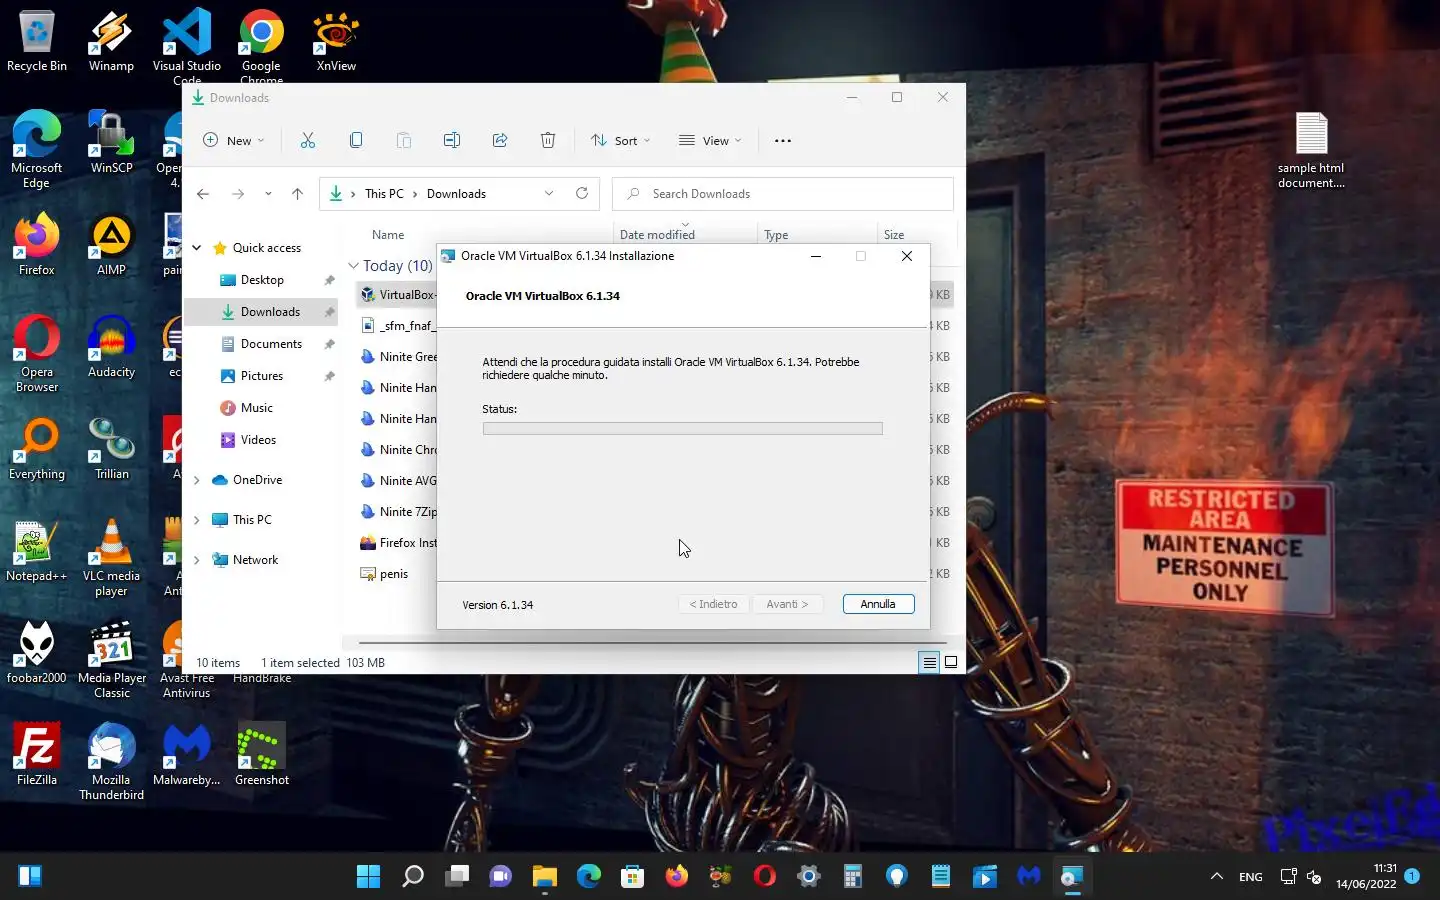Open foobar2000 desktop icon
The height and width of the screenshot is (900, 1440).
37,654
